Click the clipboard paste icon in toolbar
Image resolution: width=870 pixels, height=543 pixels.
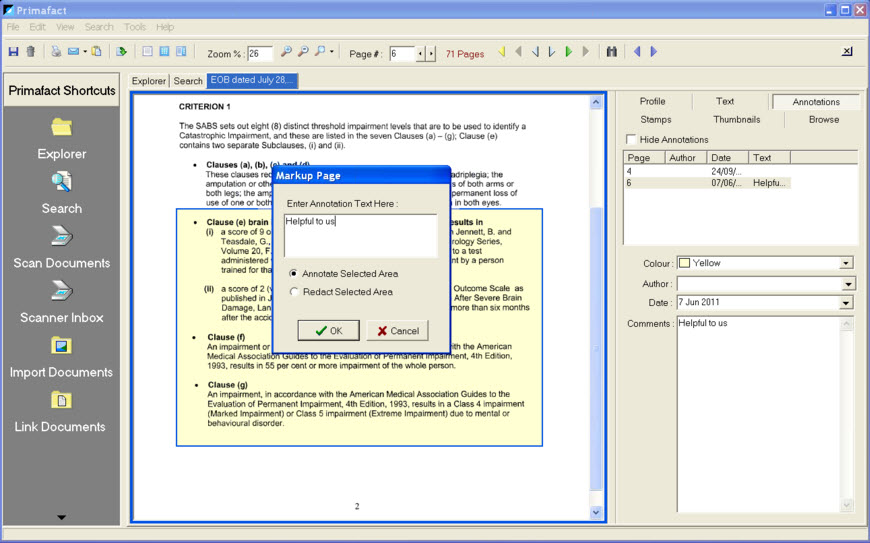click(97, 52)
